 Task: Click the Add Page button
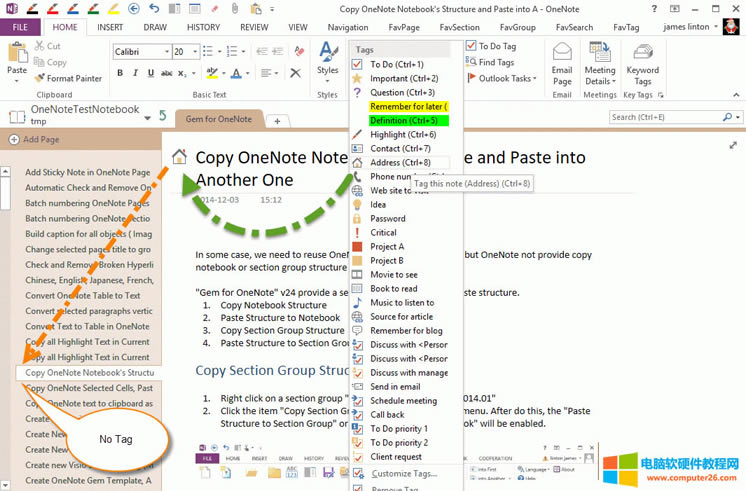[40, 140]
